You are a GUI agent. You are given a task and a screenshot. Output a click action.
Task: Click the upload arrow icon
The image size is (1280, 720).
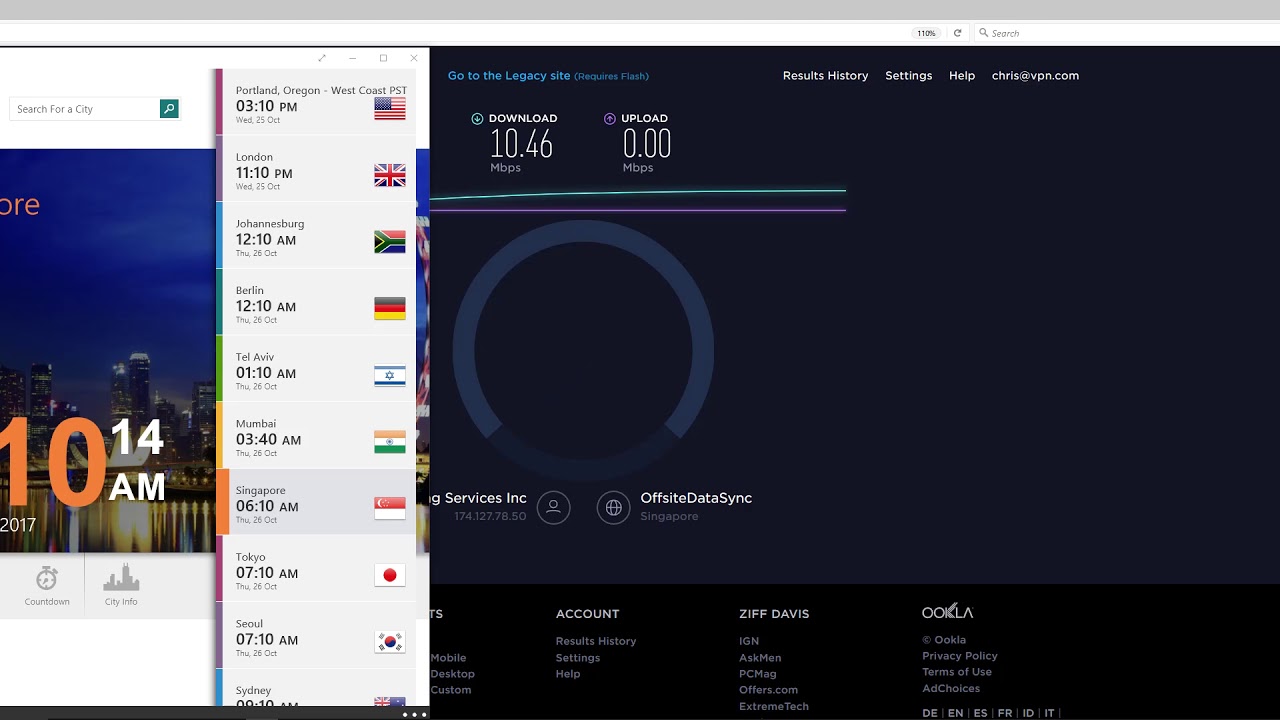610,118
